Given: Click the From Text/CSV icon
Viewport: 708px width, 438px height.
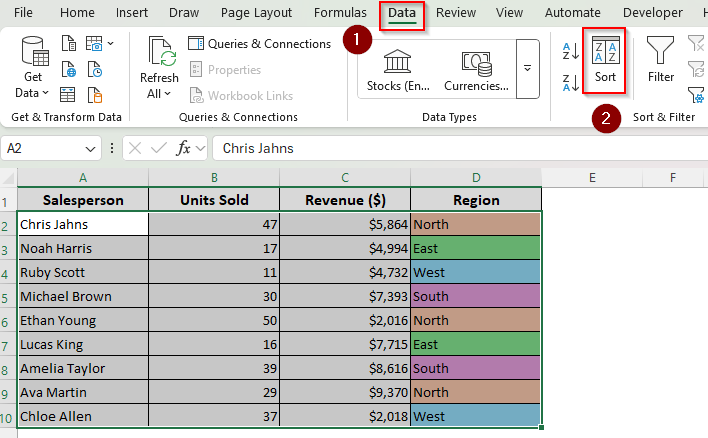Looking at the screenshot, I should click(69, 44).
